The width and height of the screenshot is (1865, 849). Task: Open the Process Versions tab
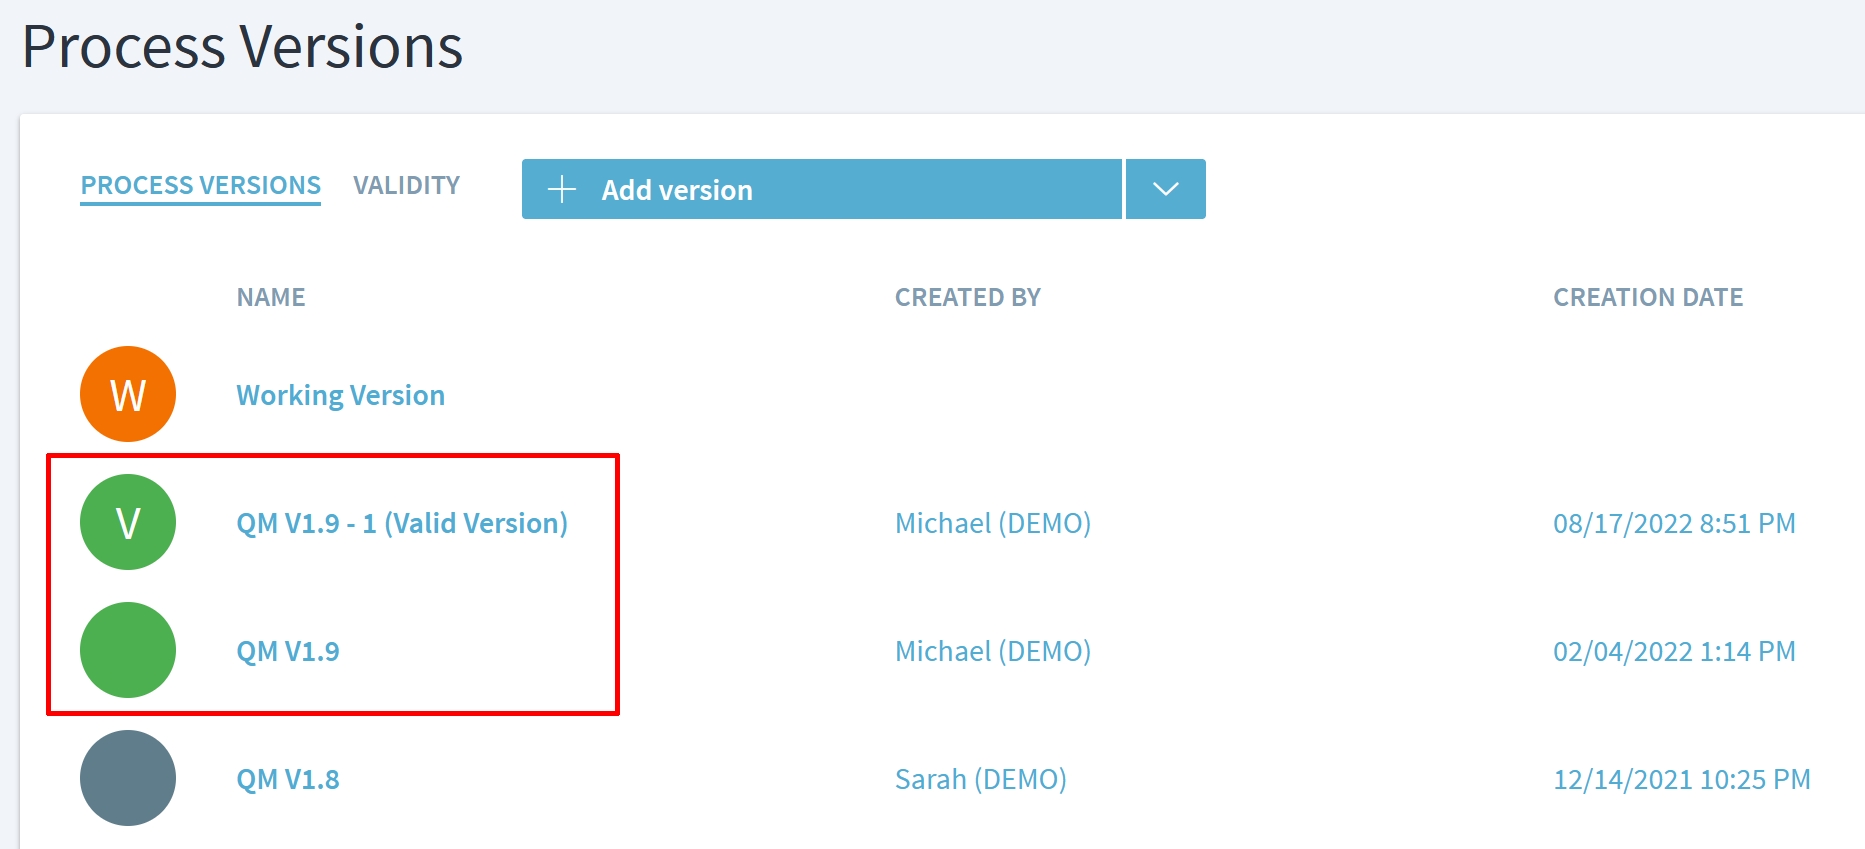click(x=200, y=185)
